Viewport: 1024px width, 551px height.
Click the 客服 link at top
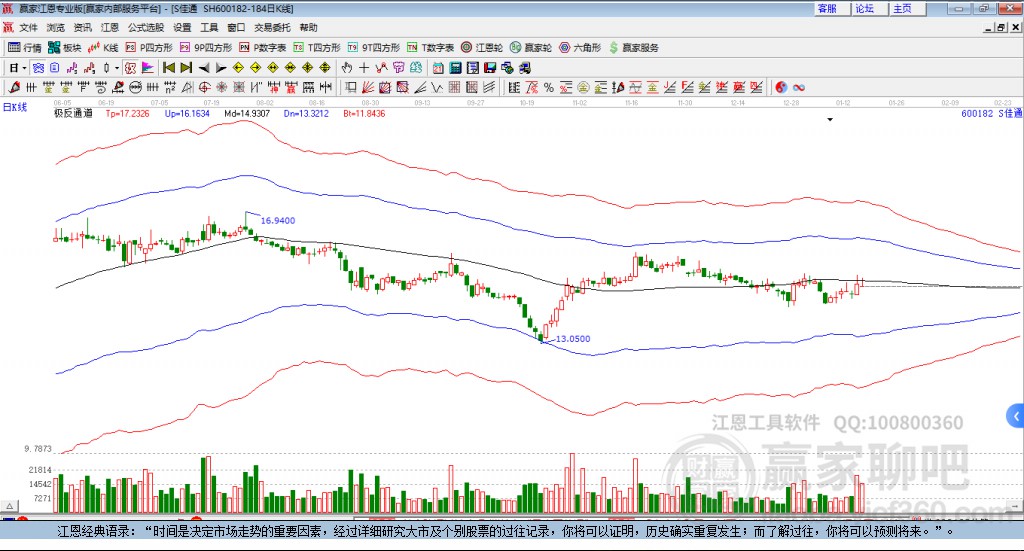(827, 8)
